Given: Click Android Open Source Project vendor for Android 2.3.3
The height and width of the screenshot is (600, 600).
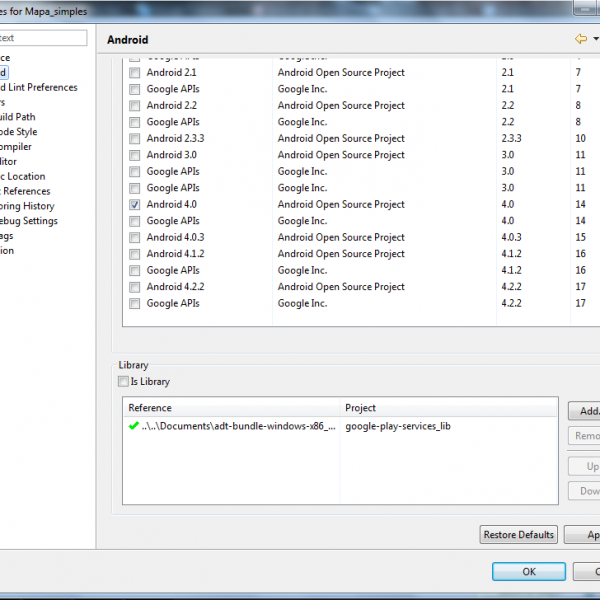Looking at the screenshot, I should tap(341, 139).
